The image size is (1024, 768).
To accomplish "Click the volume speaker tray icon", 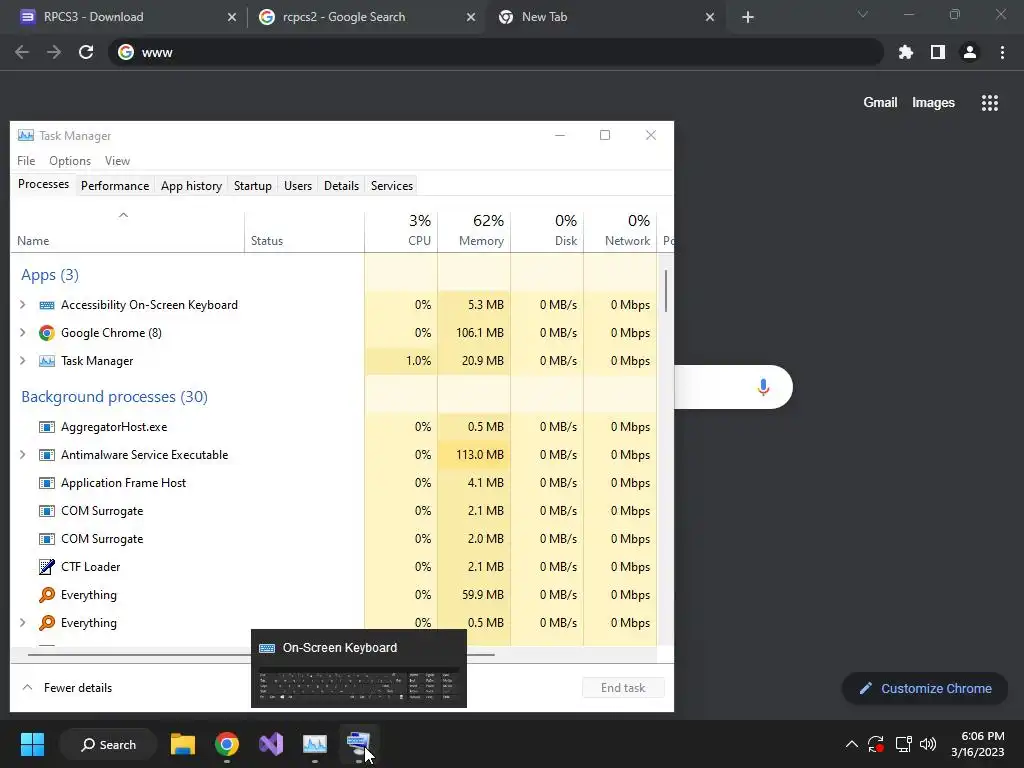I will click(928, 744).
